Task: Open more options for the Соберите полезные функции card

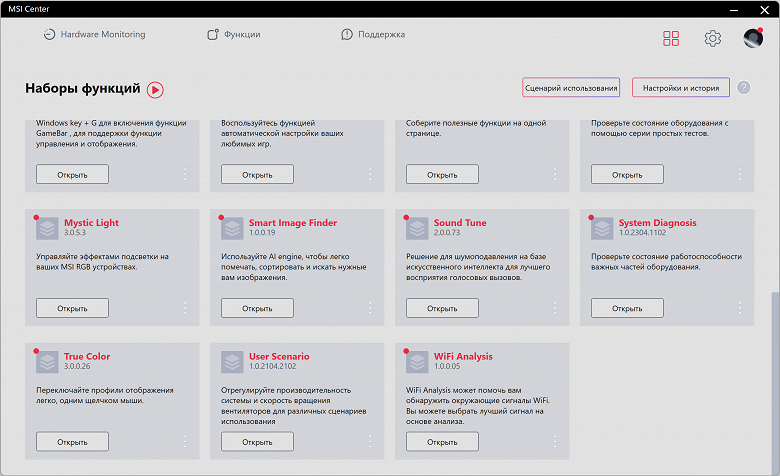Action: pos(555,174)
